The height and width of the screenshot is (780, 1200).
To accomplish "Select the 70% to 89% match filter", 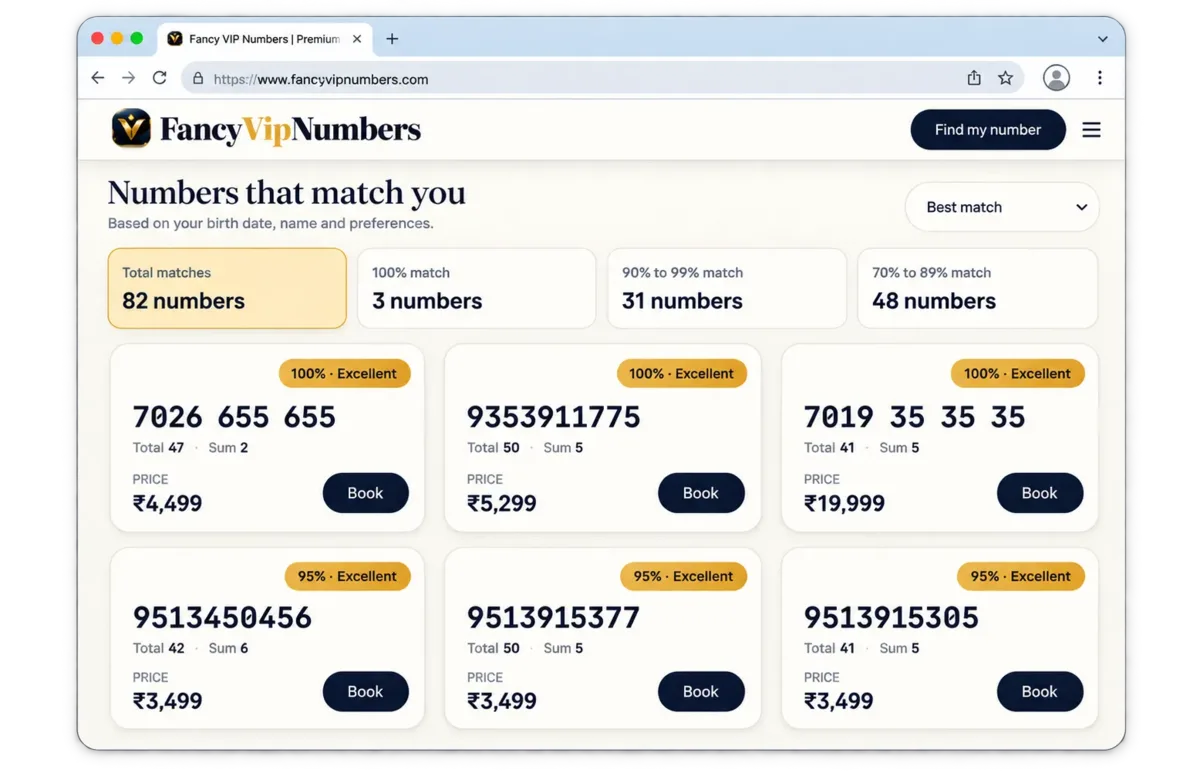I will click(x=977, y=288).
